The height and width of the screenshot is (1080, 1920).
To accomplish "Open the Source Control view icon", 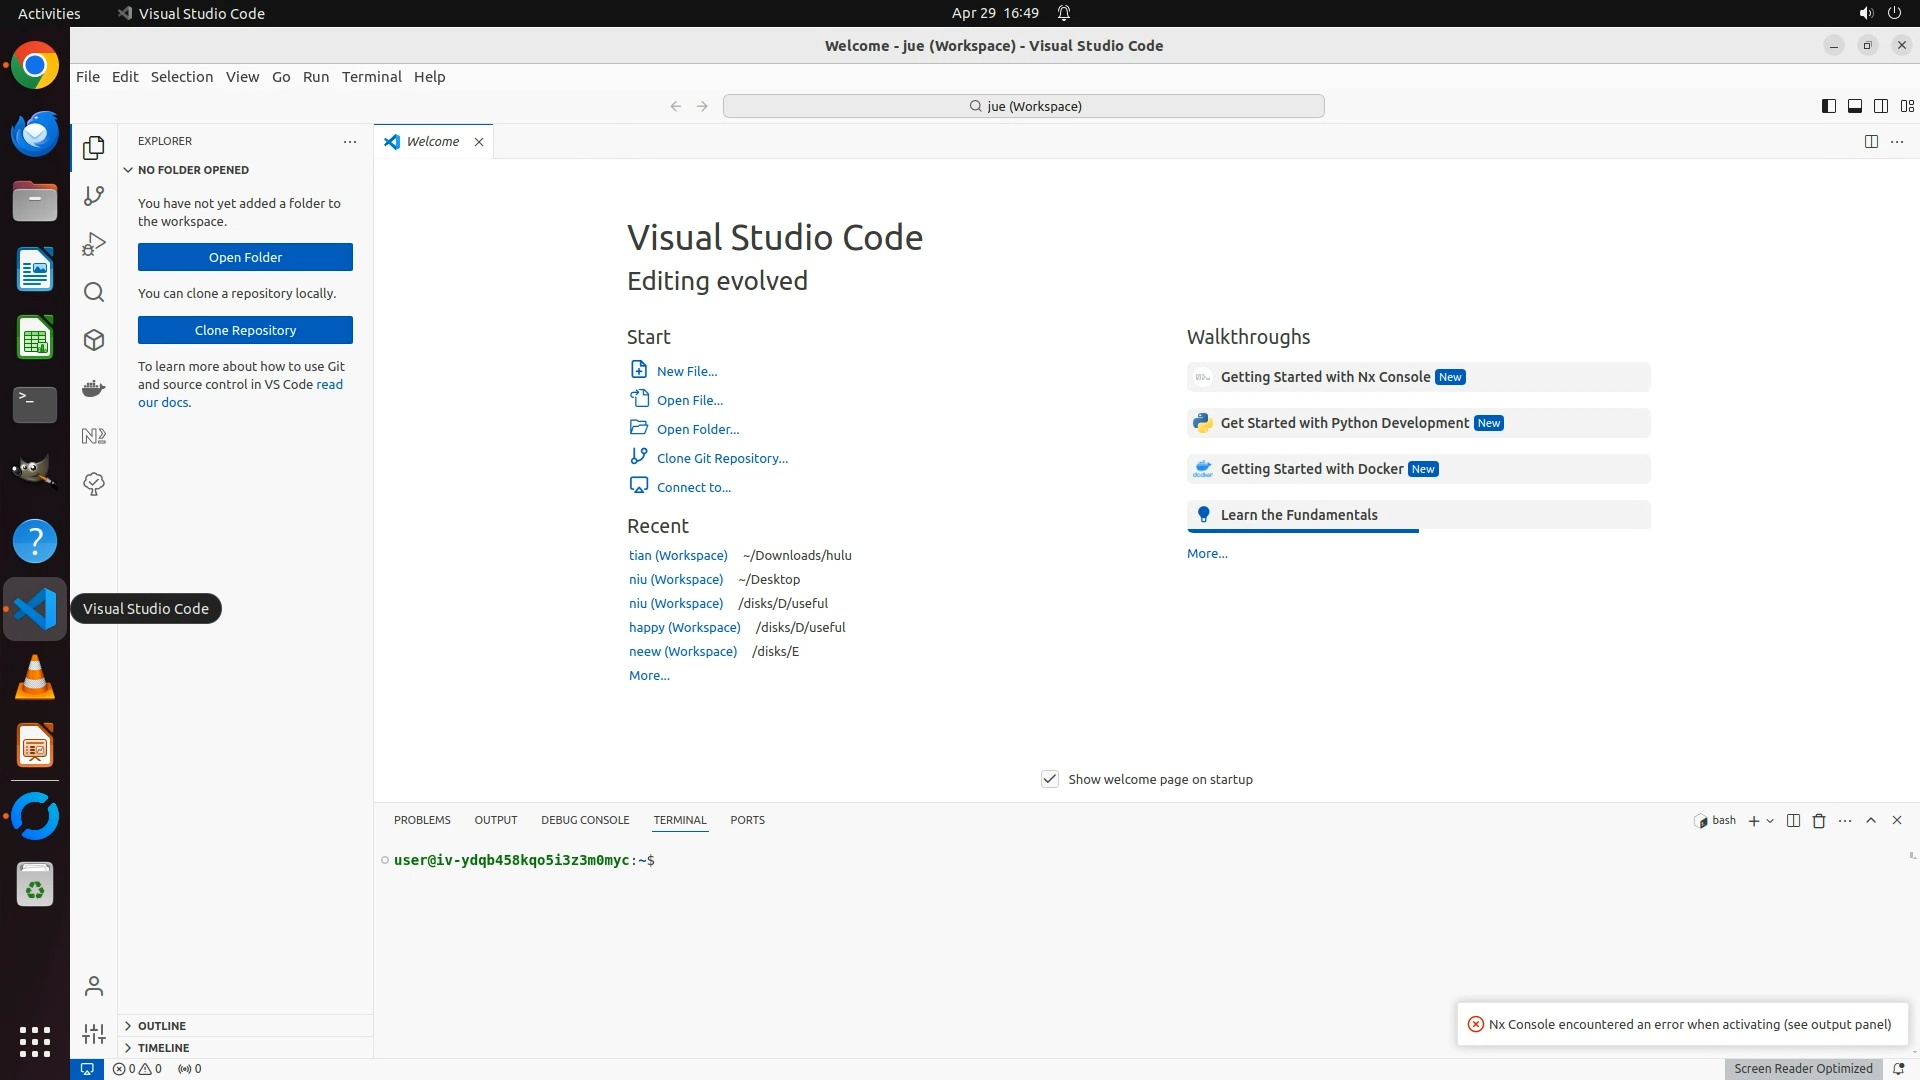I will (94, 196).
